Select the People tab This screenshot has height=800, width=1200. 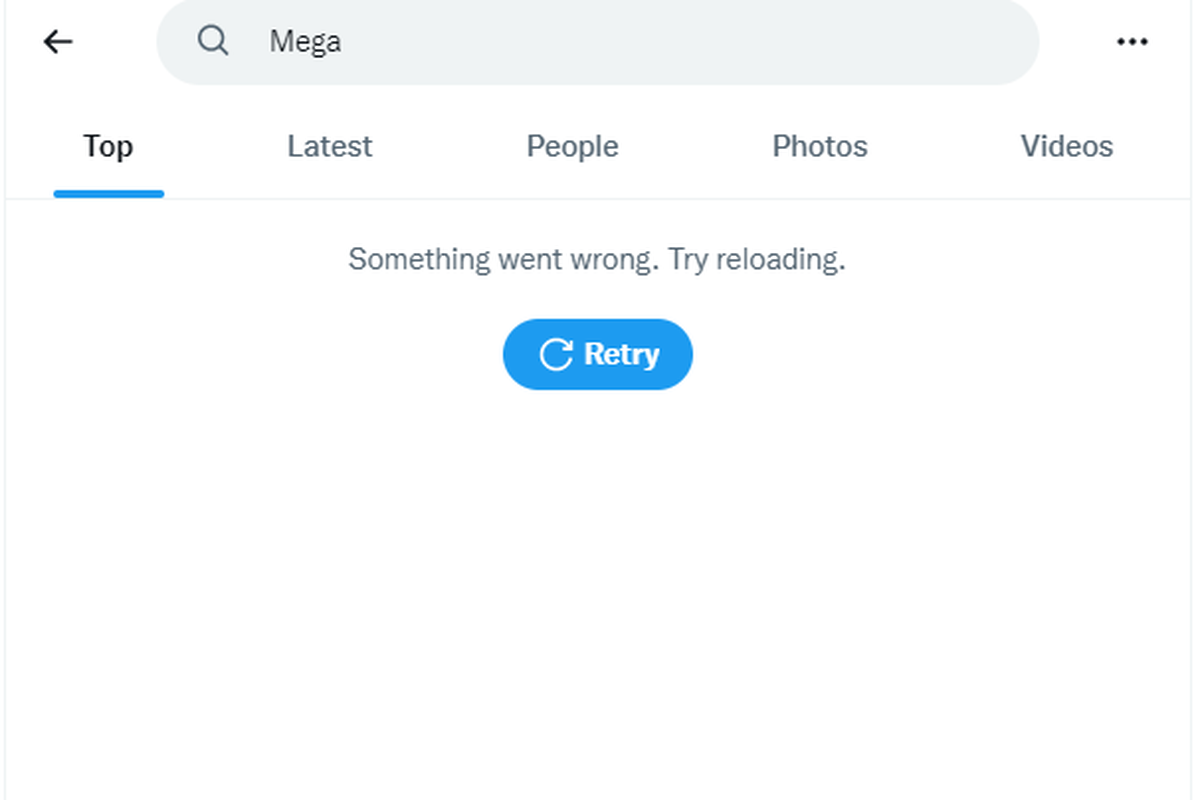572,147
